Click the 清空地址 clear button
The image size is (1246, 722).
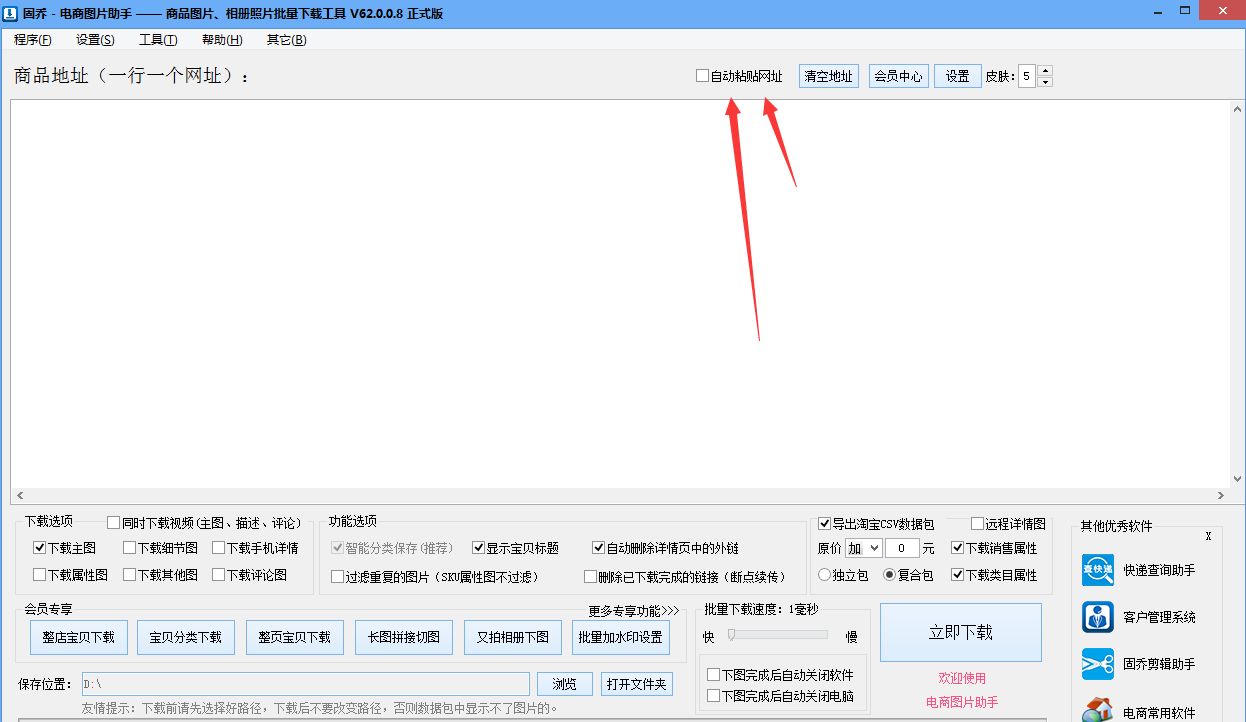(828, 75)
